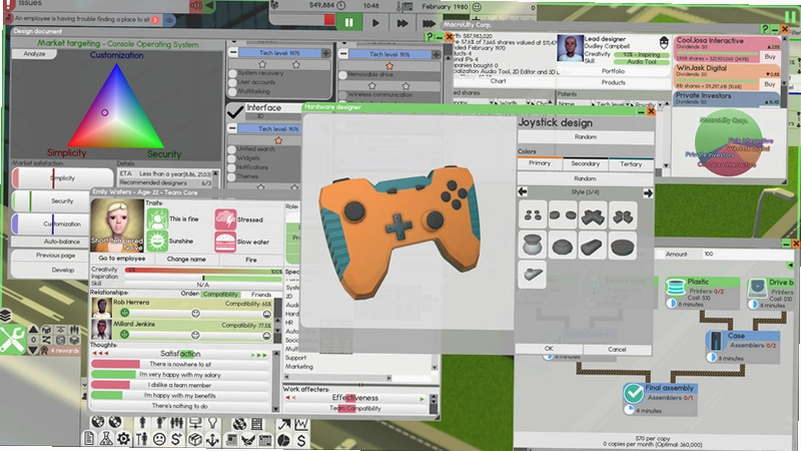
Task: Order relationships by Friends
Action: click(261, 295)
